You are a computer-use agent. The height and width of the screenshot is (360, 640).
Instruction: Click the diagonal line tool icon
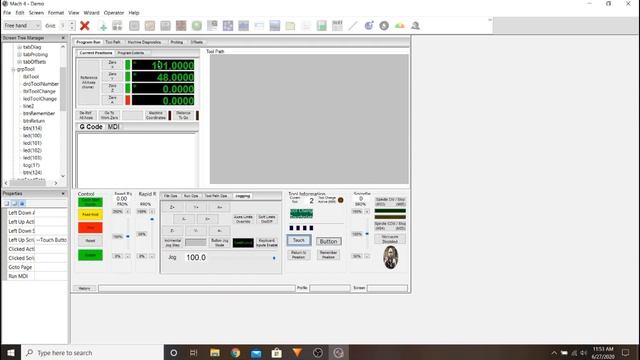pyautogui.click(x=353, y=26)
